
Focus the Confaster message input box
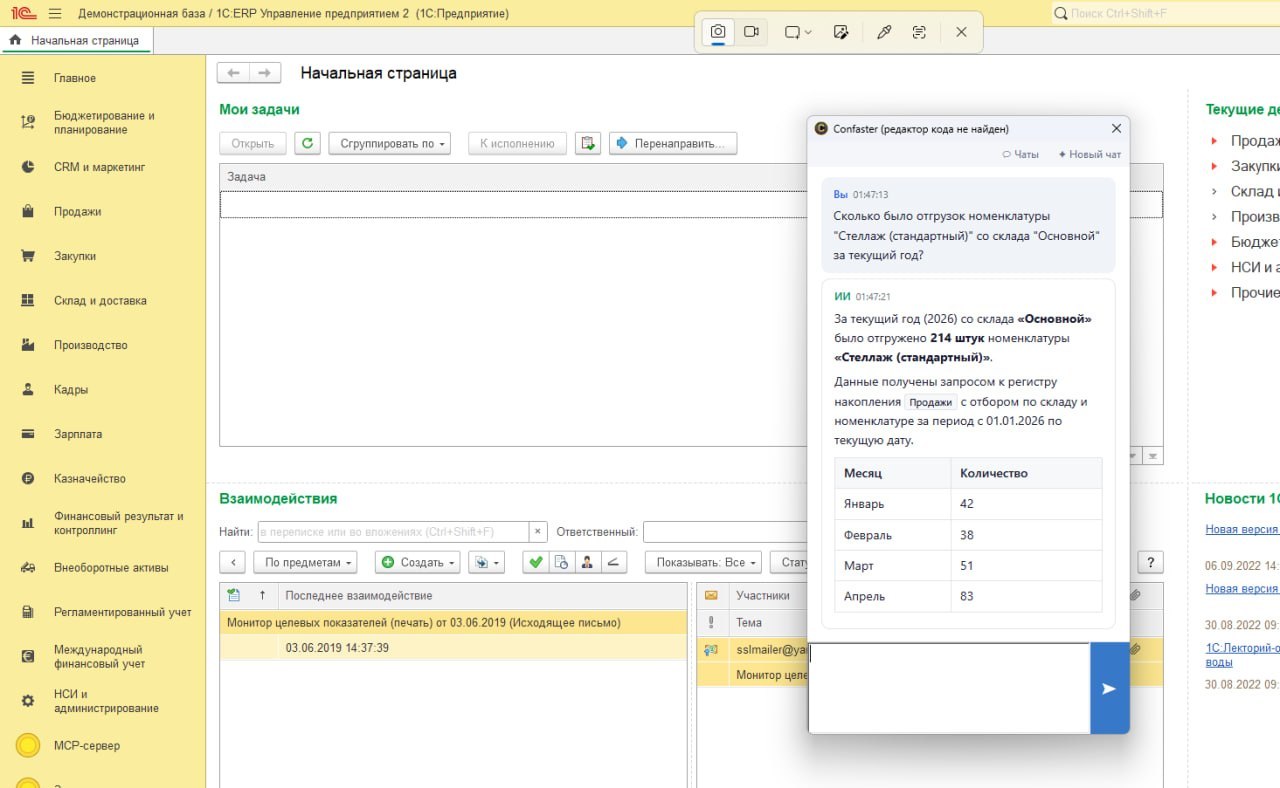[x=949, y=688]
